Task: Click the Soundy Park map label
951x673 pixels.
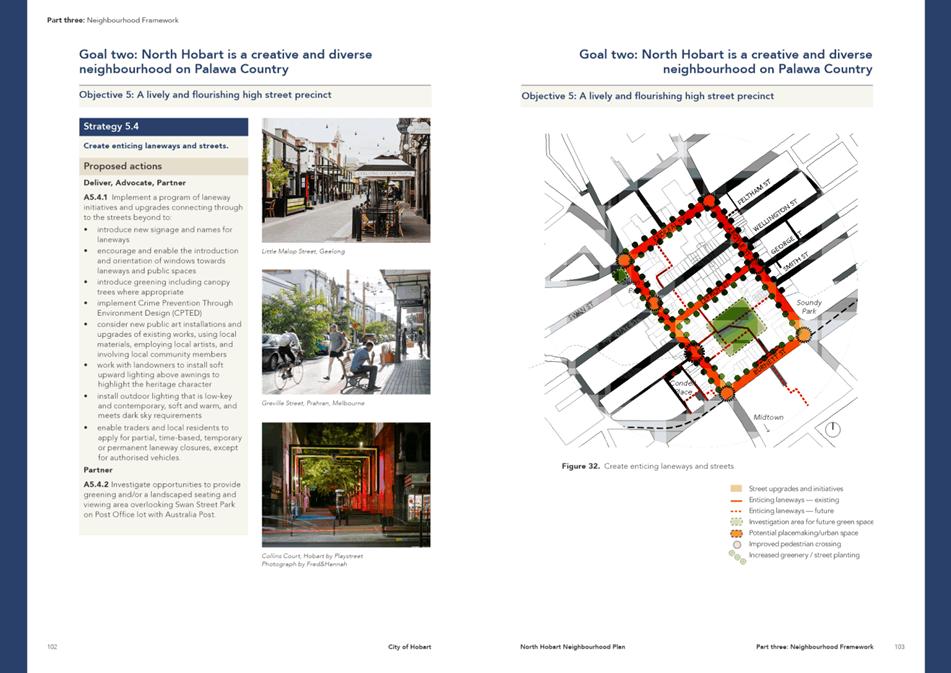Action: 808,307
